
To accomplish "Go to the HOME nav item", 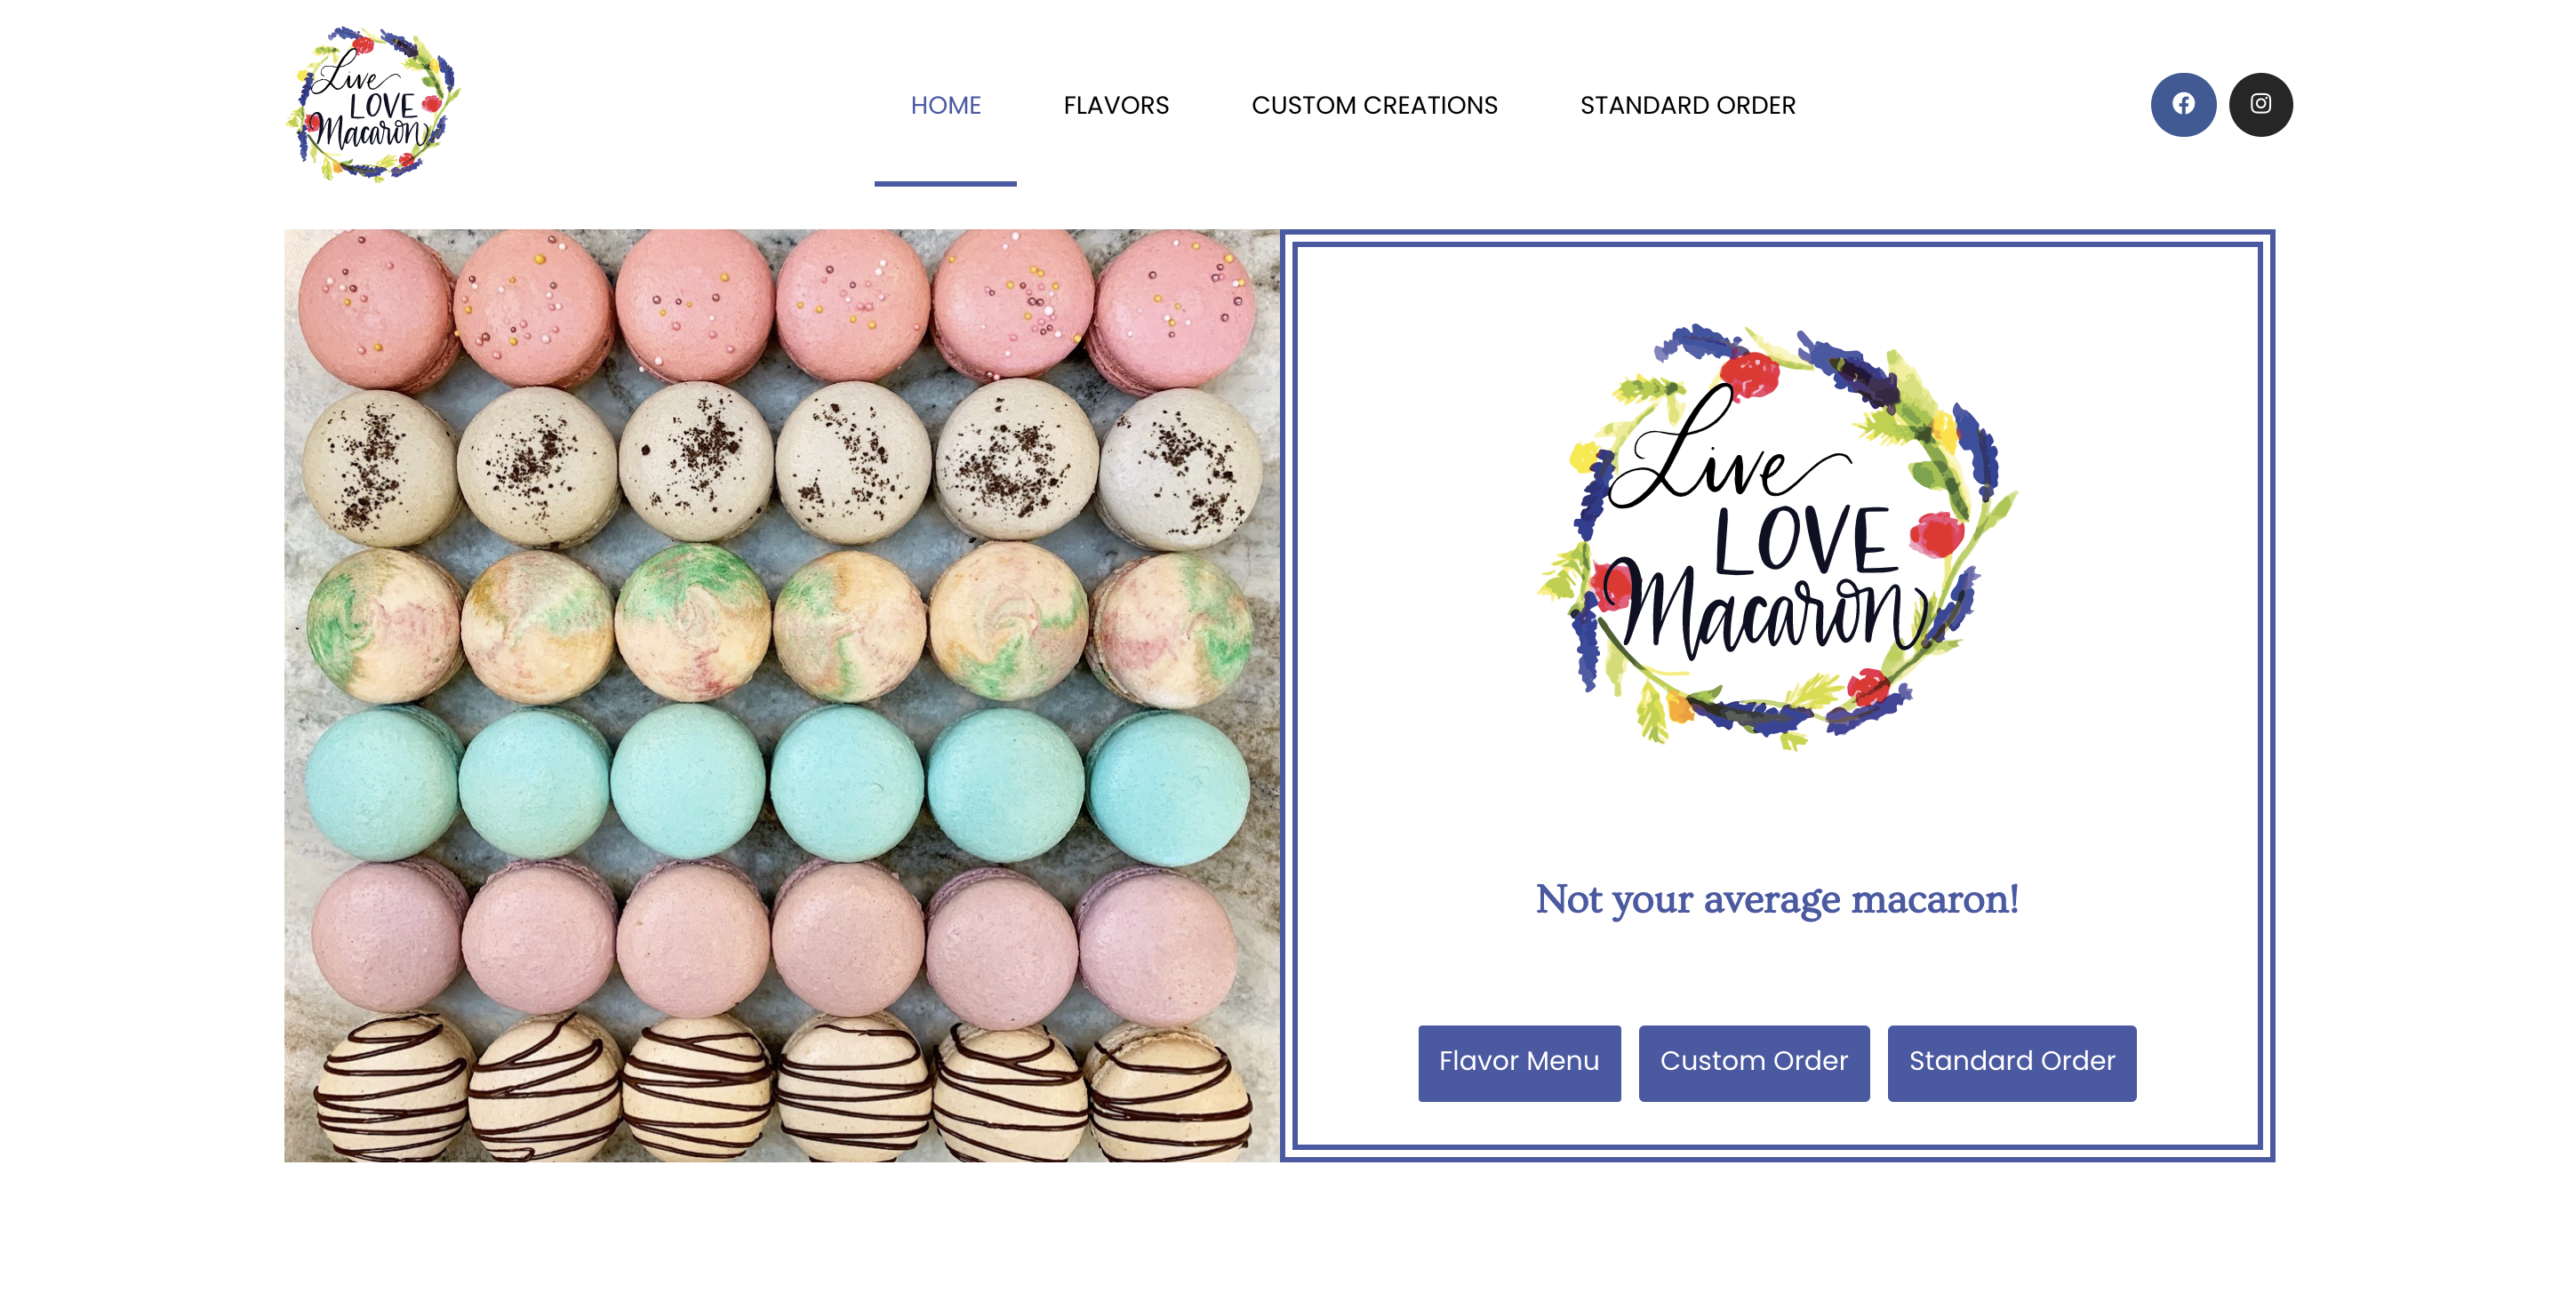I will (x=944, y=105).
